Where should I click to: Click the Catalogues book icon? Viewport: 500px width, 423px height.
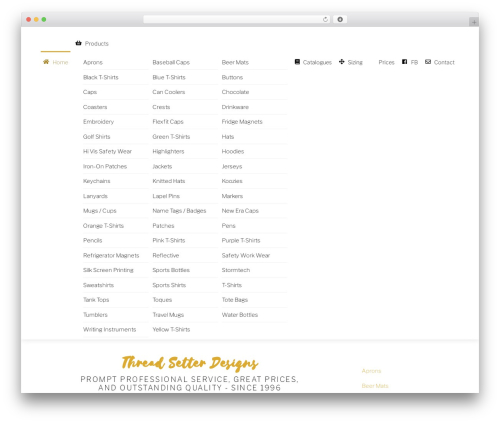297,62
